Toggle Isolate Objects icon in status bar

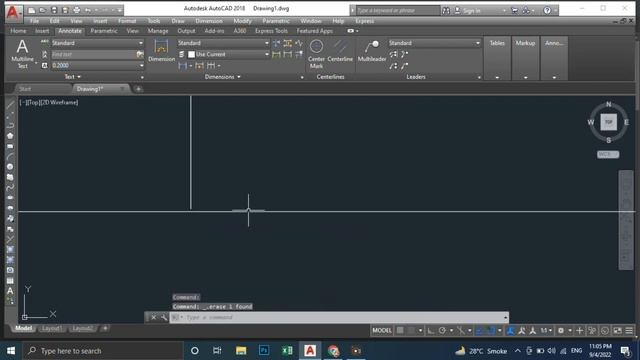(x=592, y=331)
